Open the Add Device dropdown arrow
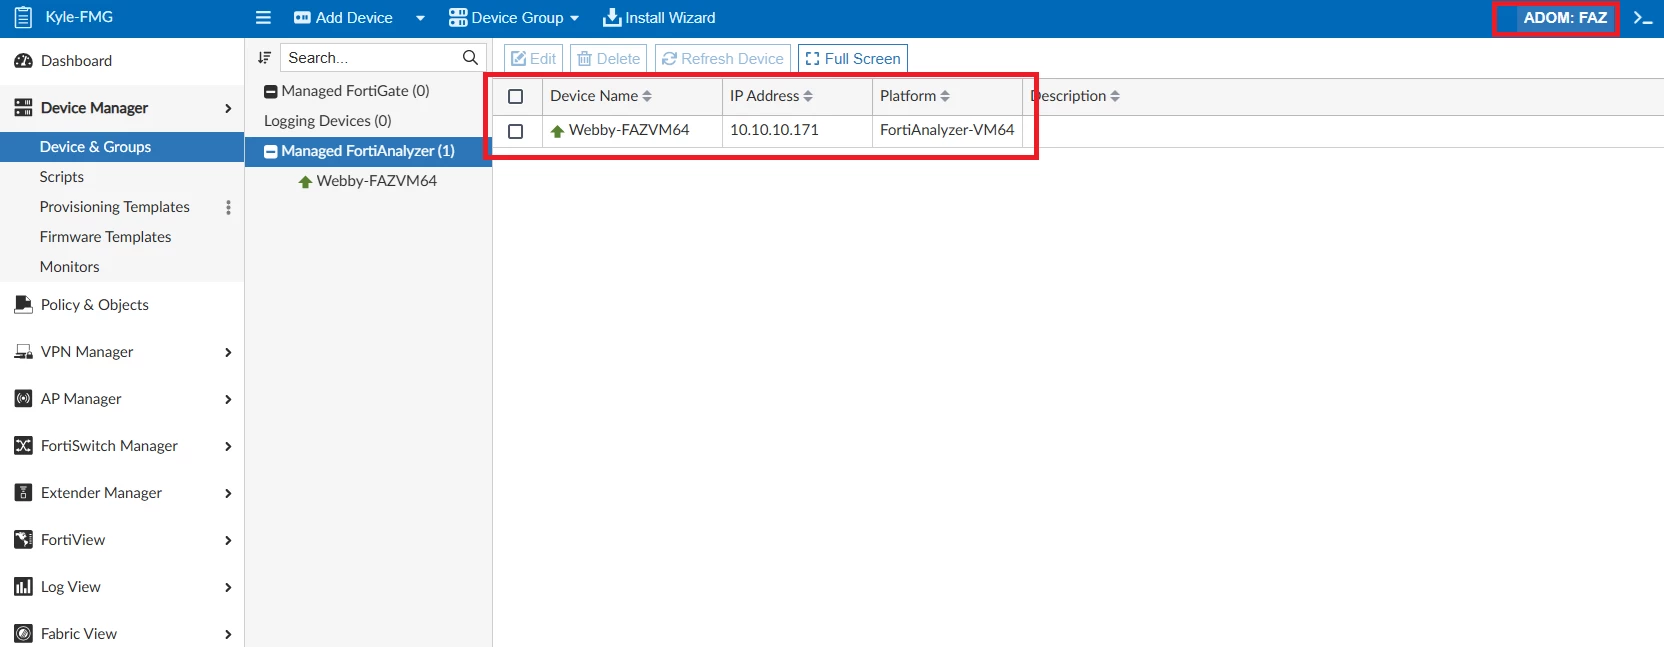The image size is (1664, 647). [x=420, y=18]
